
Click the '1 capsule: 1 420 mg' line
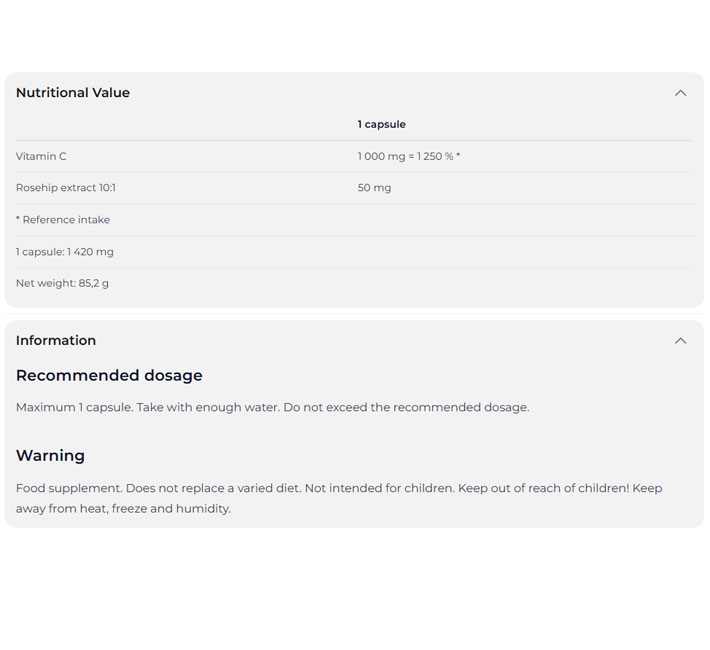[x=65, y=252]
